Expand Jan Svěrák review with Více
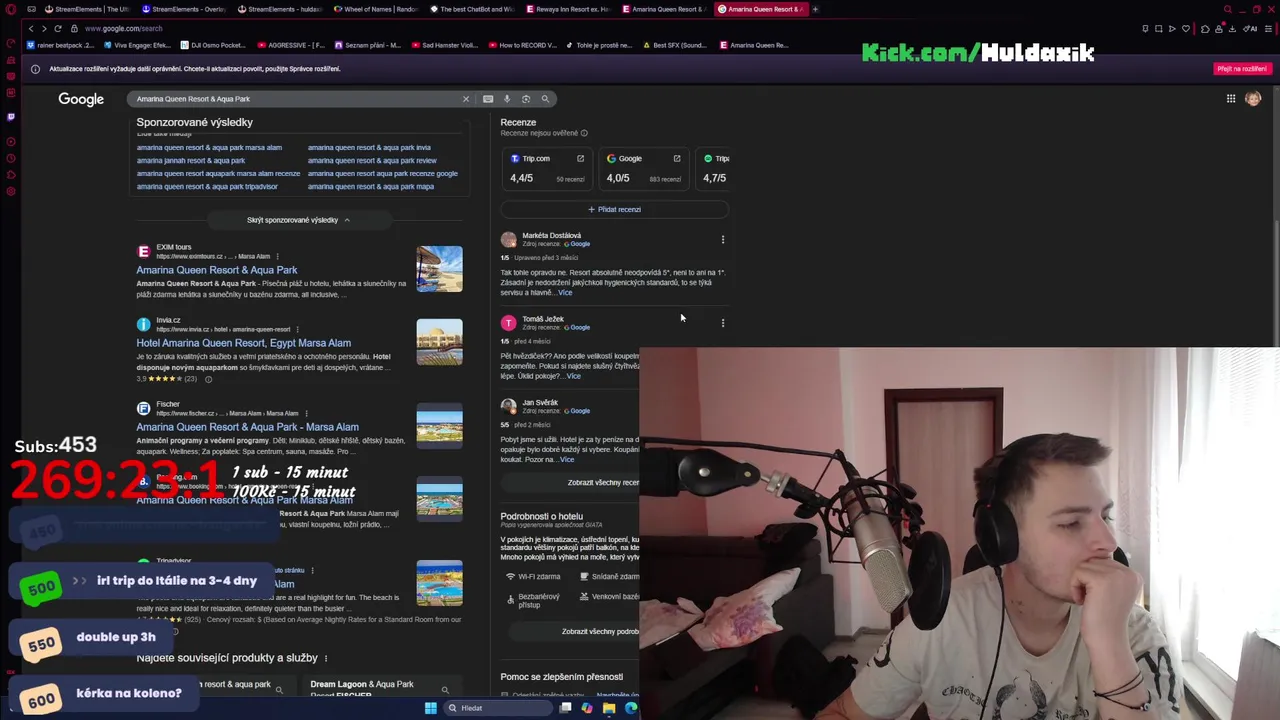1280x720 pixels. point(567,459)
